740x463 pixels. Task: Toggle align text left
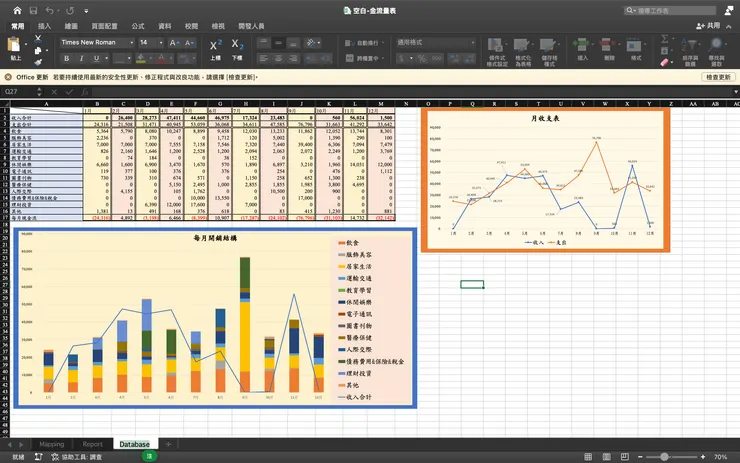tap(263, 59)
